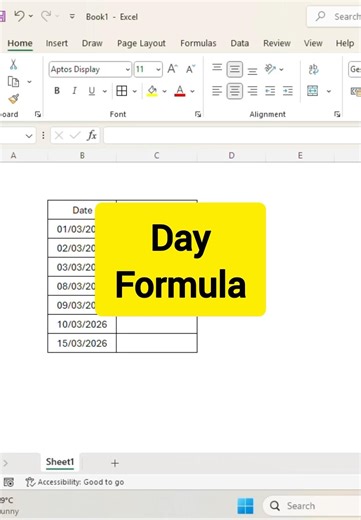361x520 pixels.
Task: Open the View tab
Action: [x=313, y=43]
